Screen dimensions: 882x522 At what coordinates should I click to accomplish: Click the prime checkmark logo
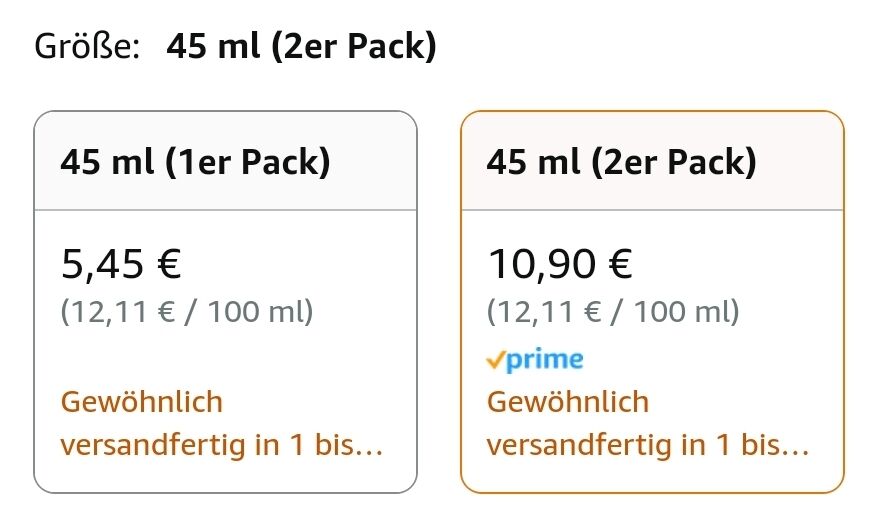pos(534,359)
